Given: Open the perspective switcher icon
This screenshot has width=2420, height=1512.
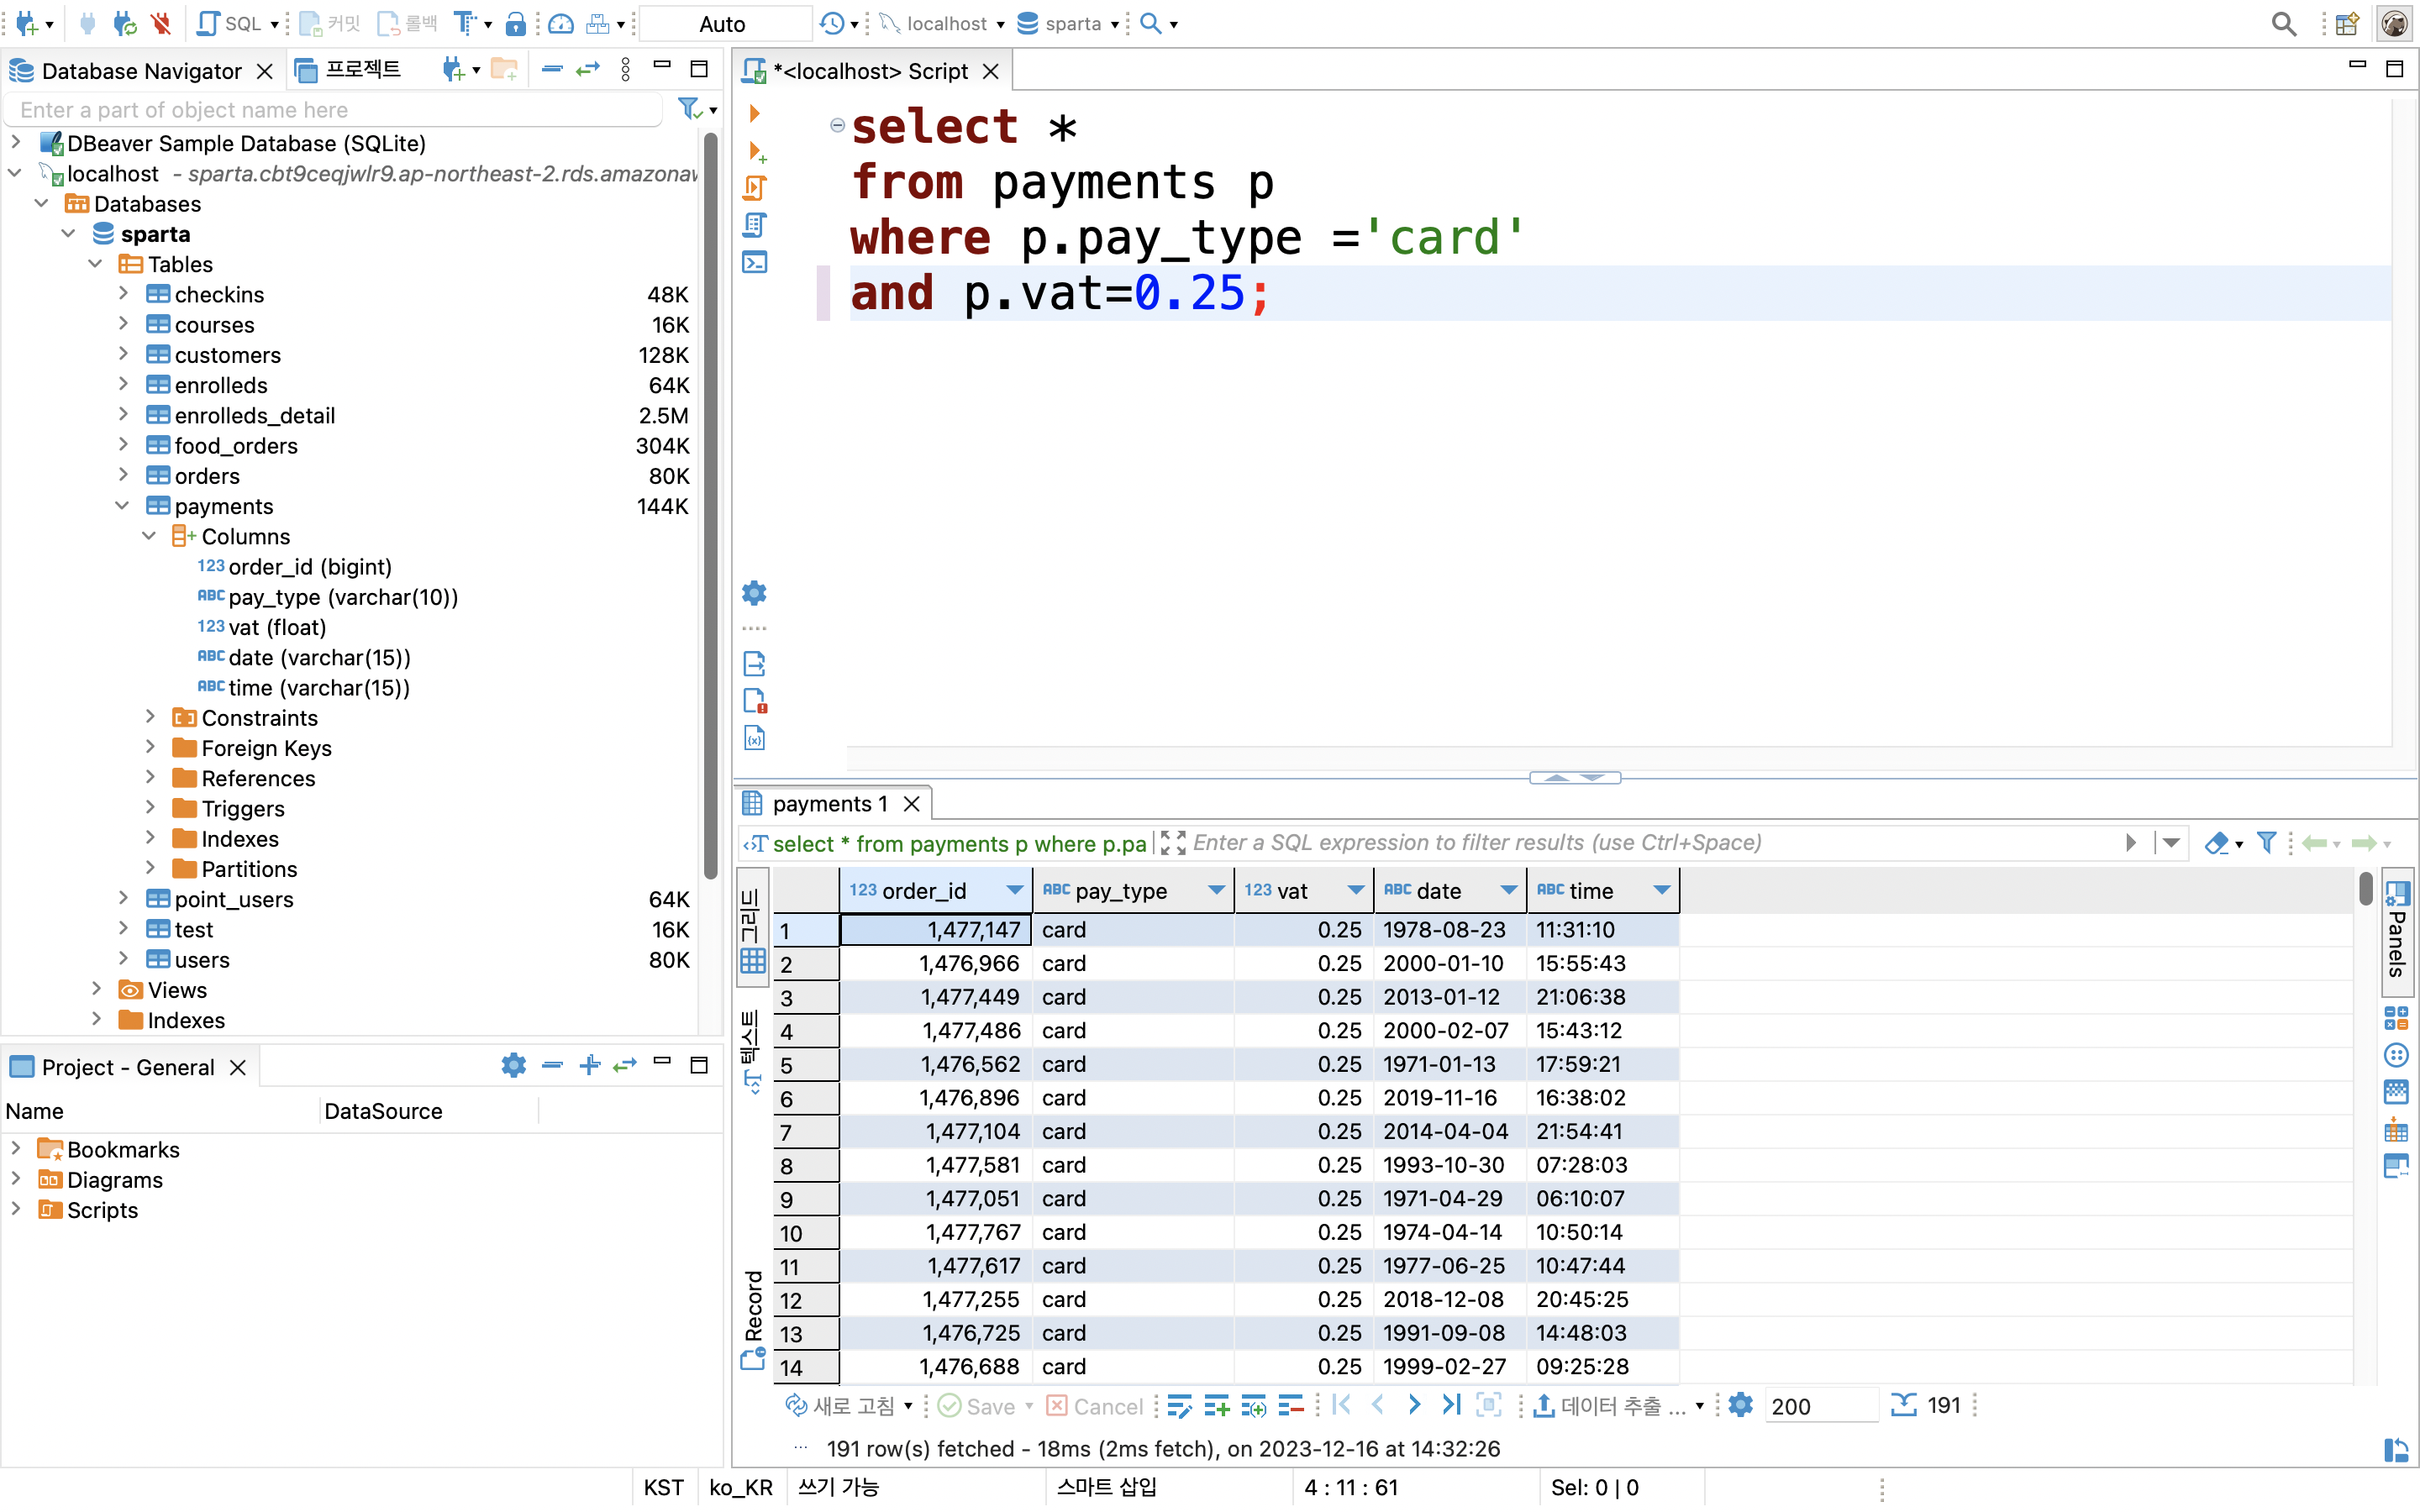Looking at the screenshot, I should [2347, 23].
